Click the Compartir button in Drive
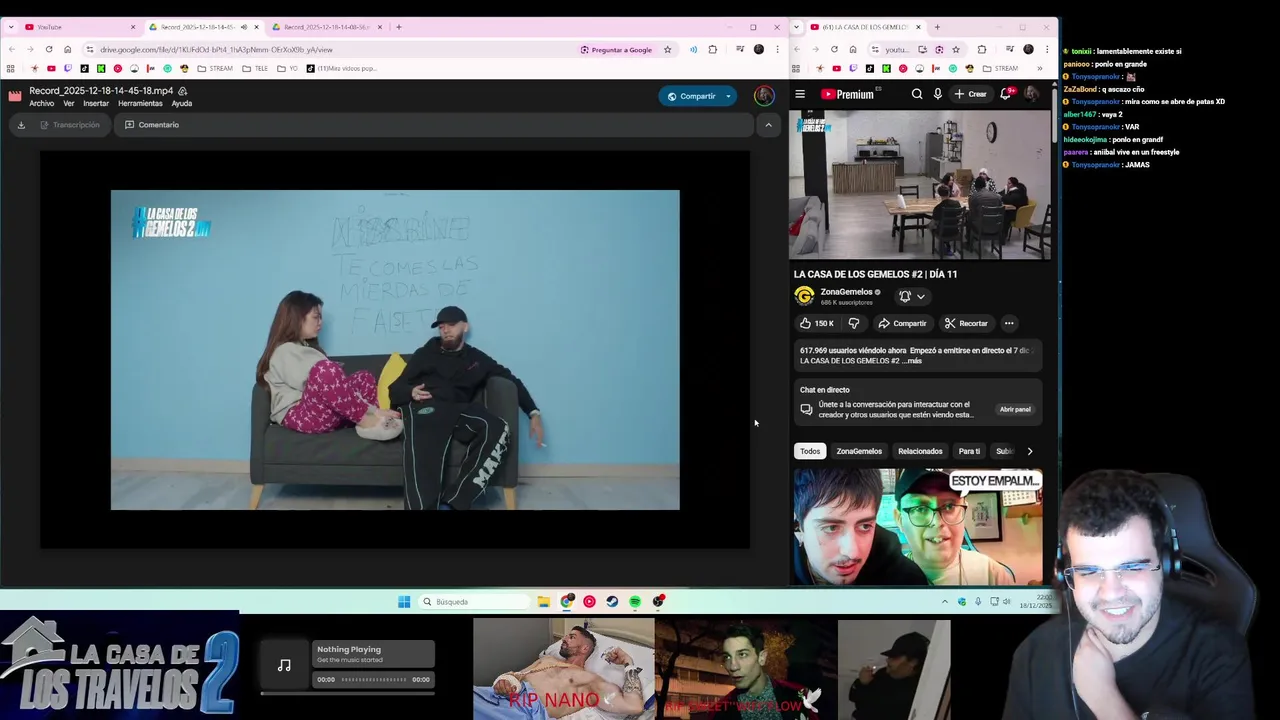1280x720 pixels. 691,96
